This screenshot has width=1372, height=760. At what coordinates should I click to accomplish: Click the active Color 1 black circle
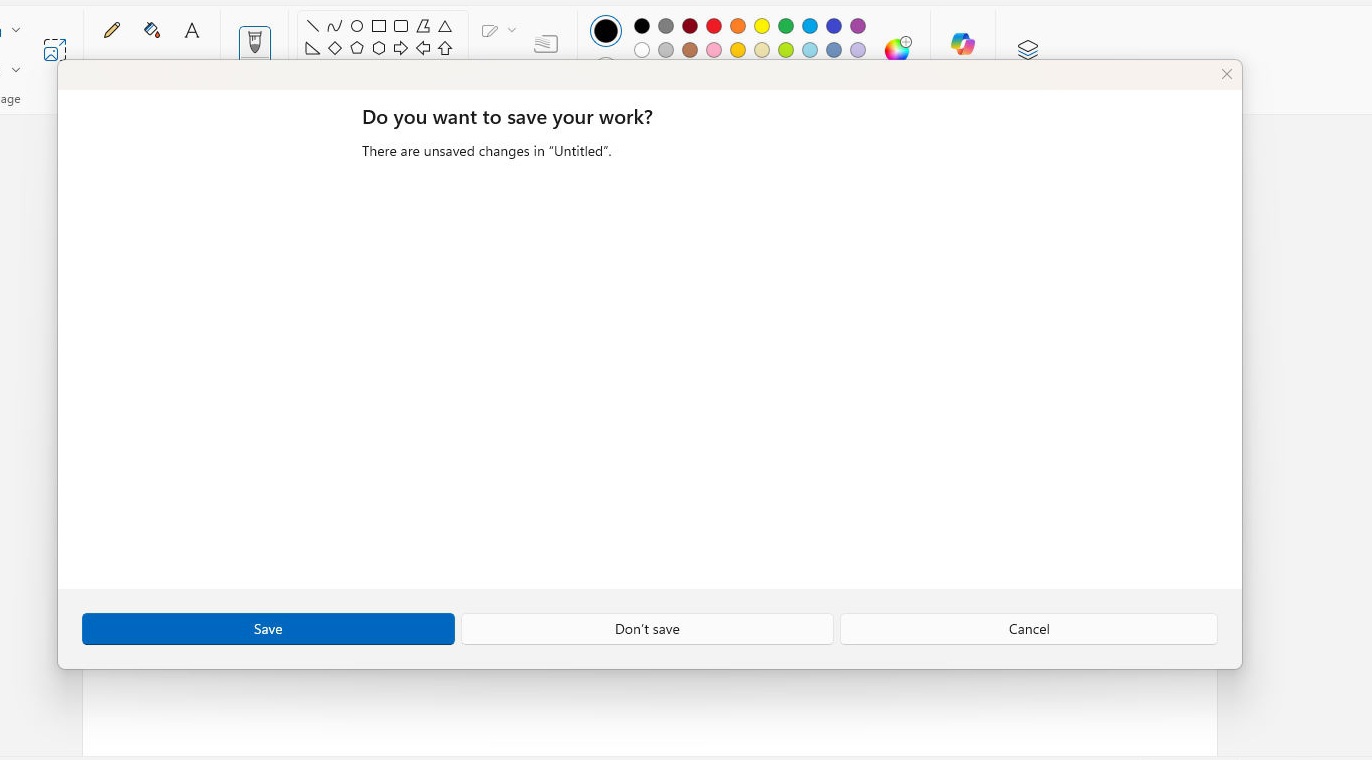[x=606, y=31]
